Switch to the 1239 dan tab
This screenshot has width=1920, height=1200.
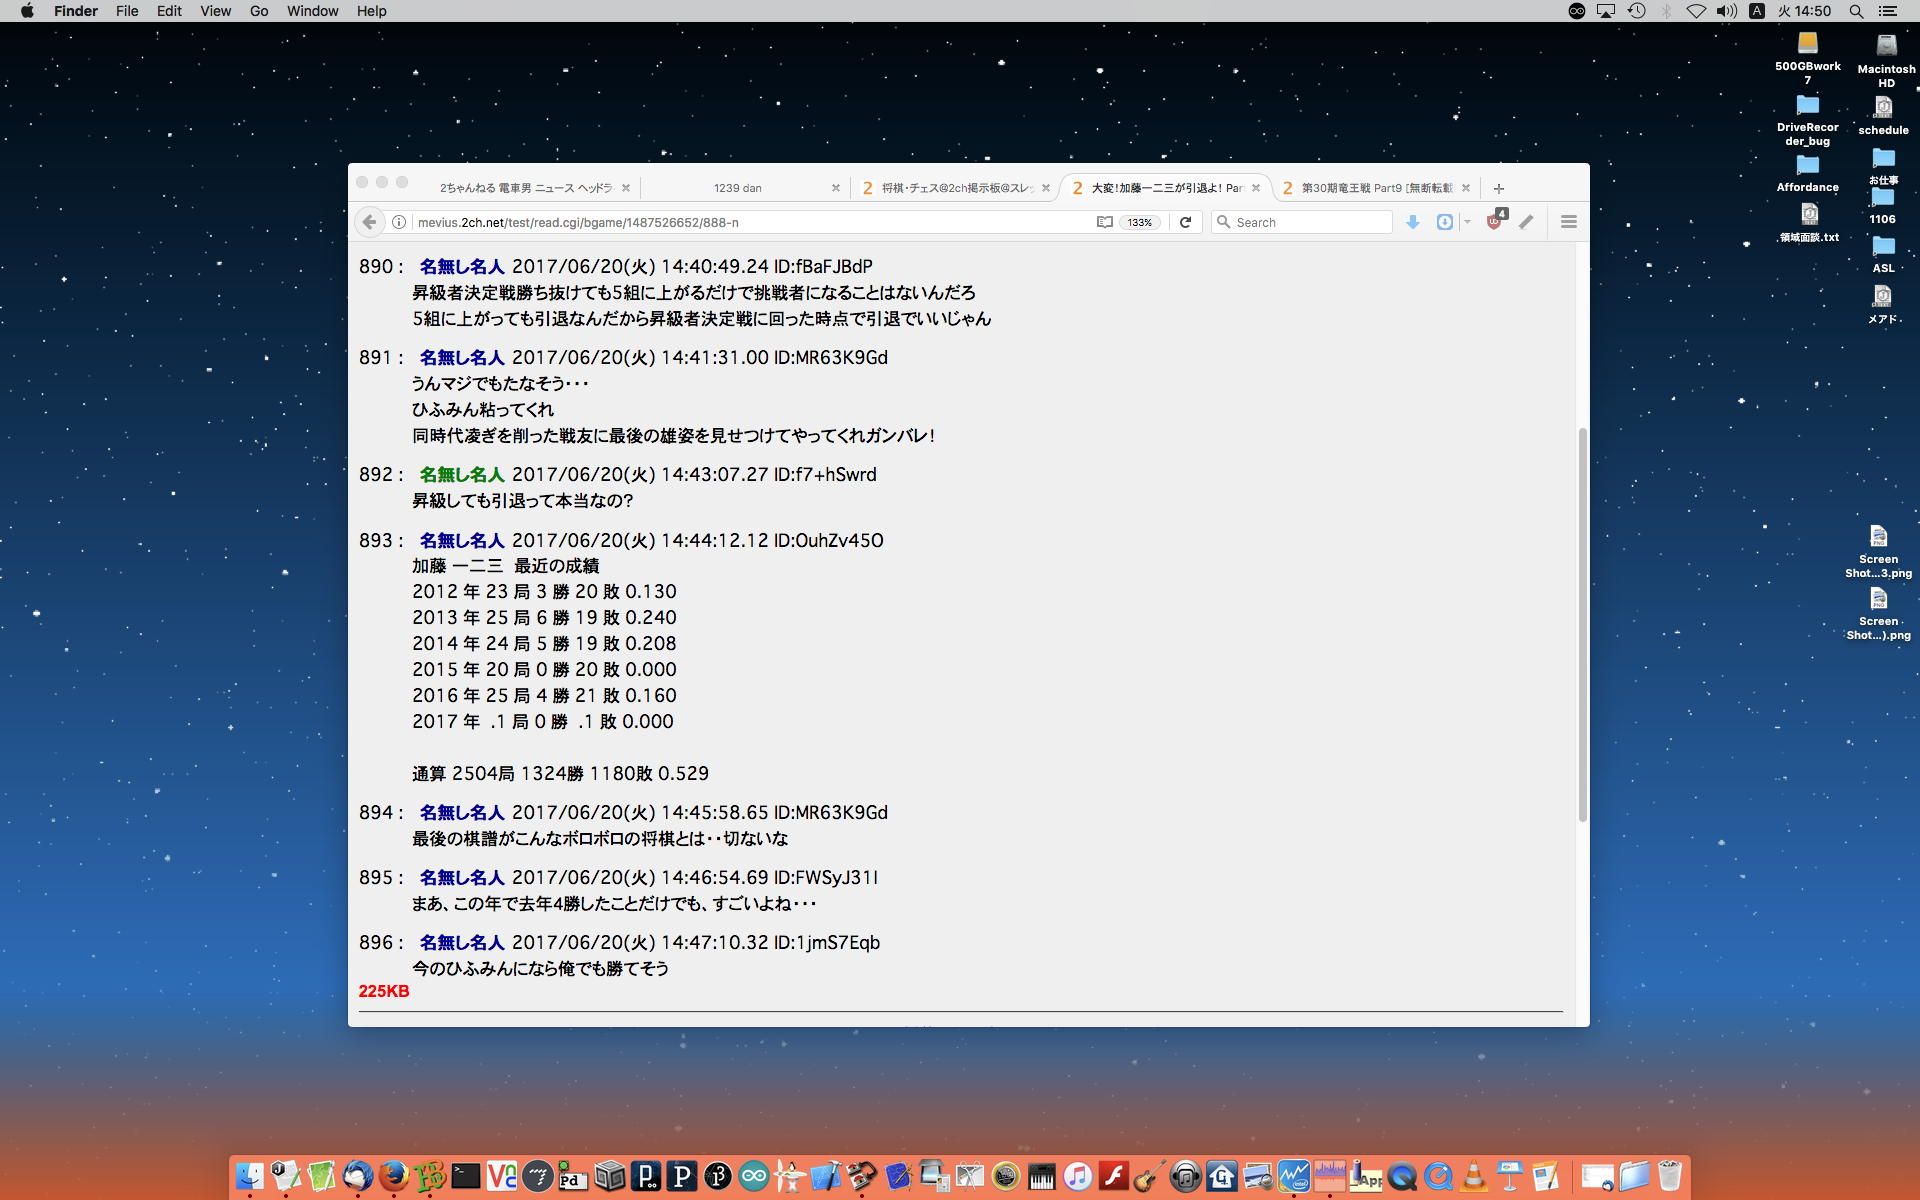[x=738, y=188]
